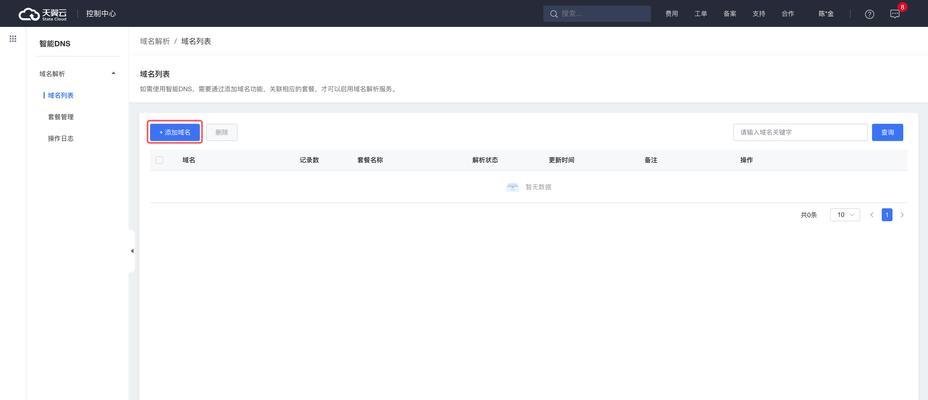Open the apps grid menu icon

click(13, 38)
